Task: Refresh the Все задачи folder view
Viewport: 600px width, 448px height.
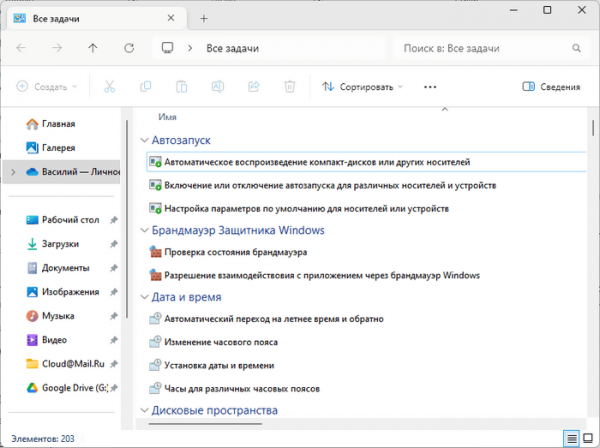Action: [129, 48]
